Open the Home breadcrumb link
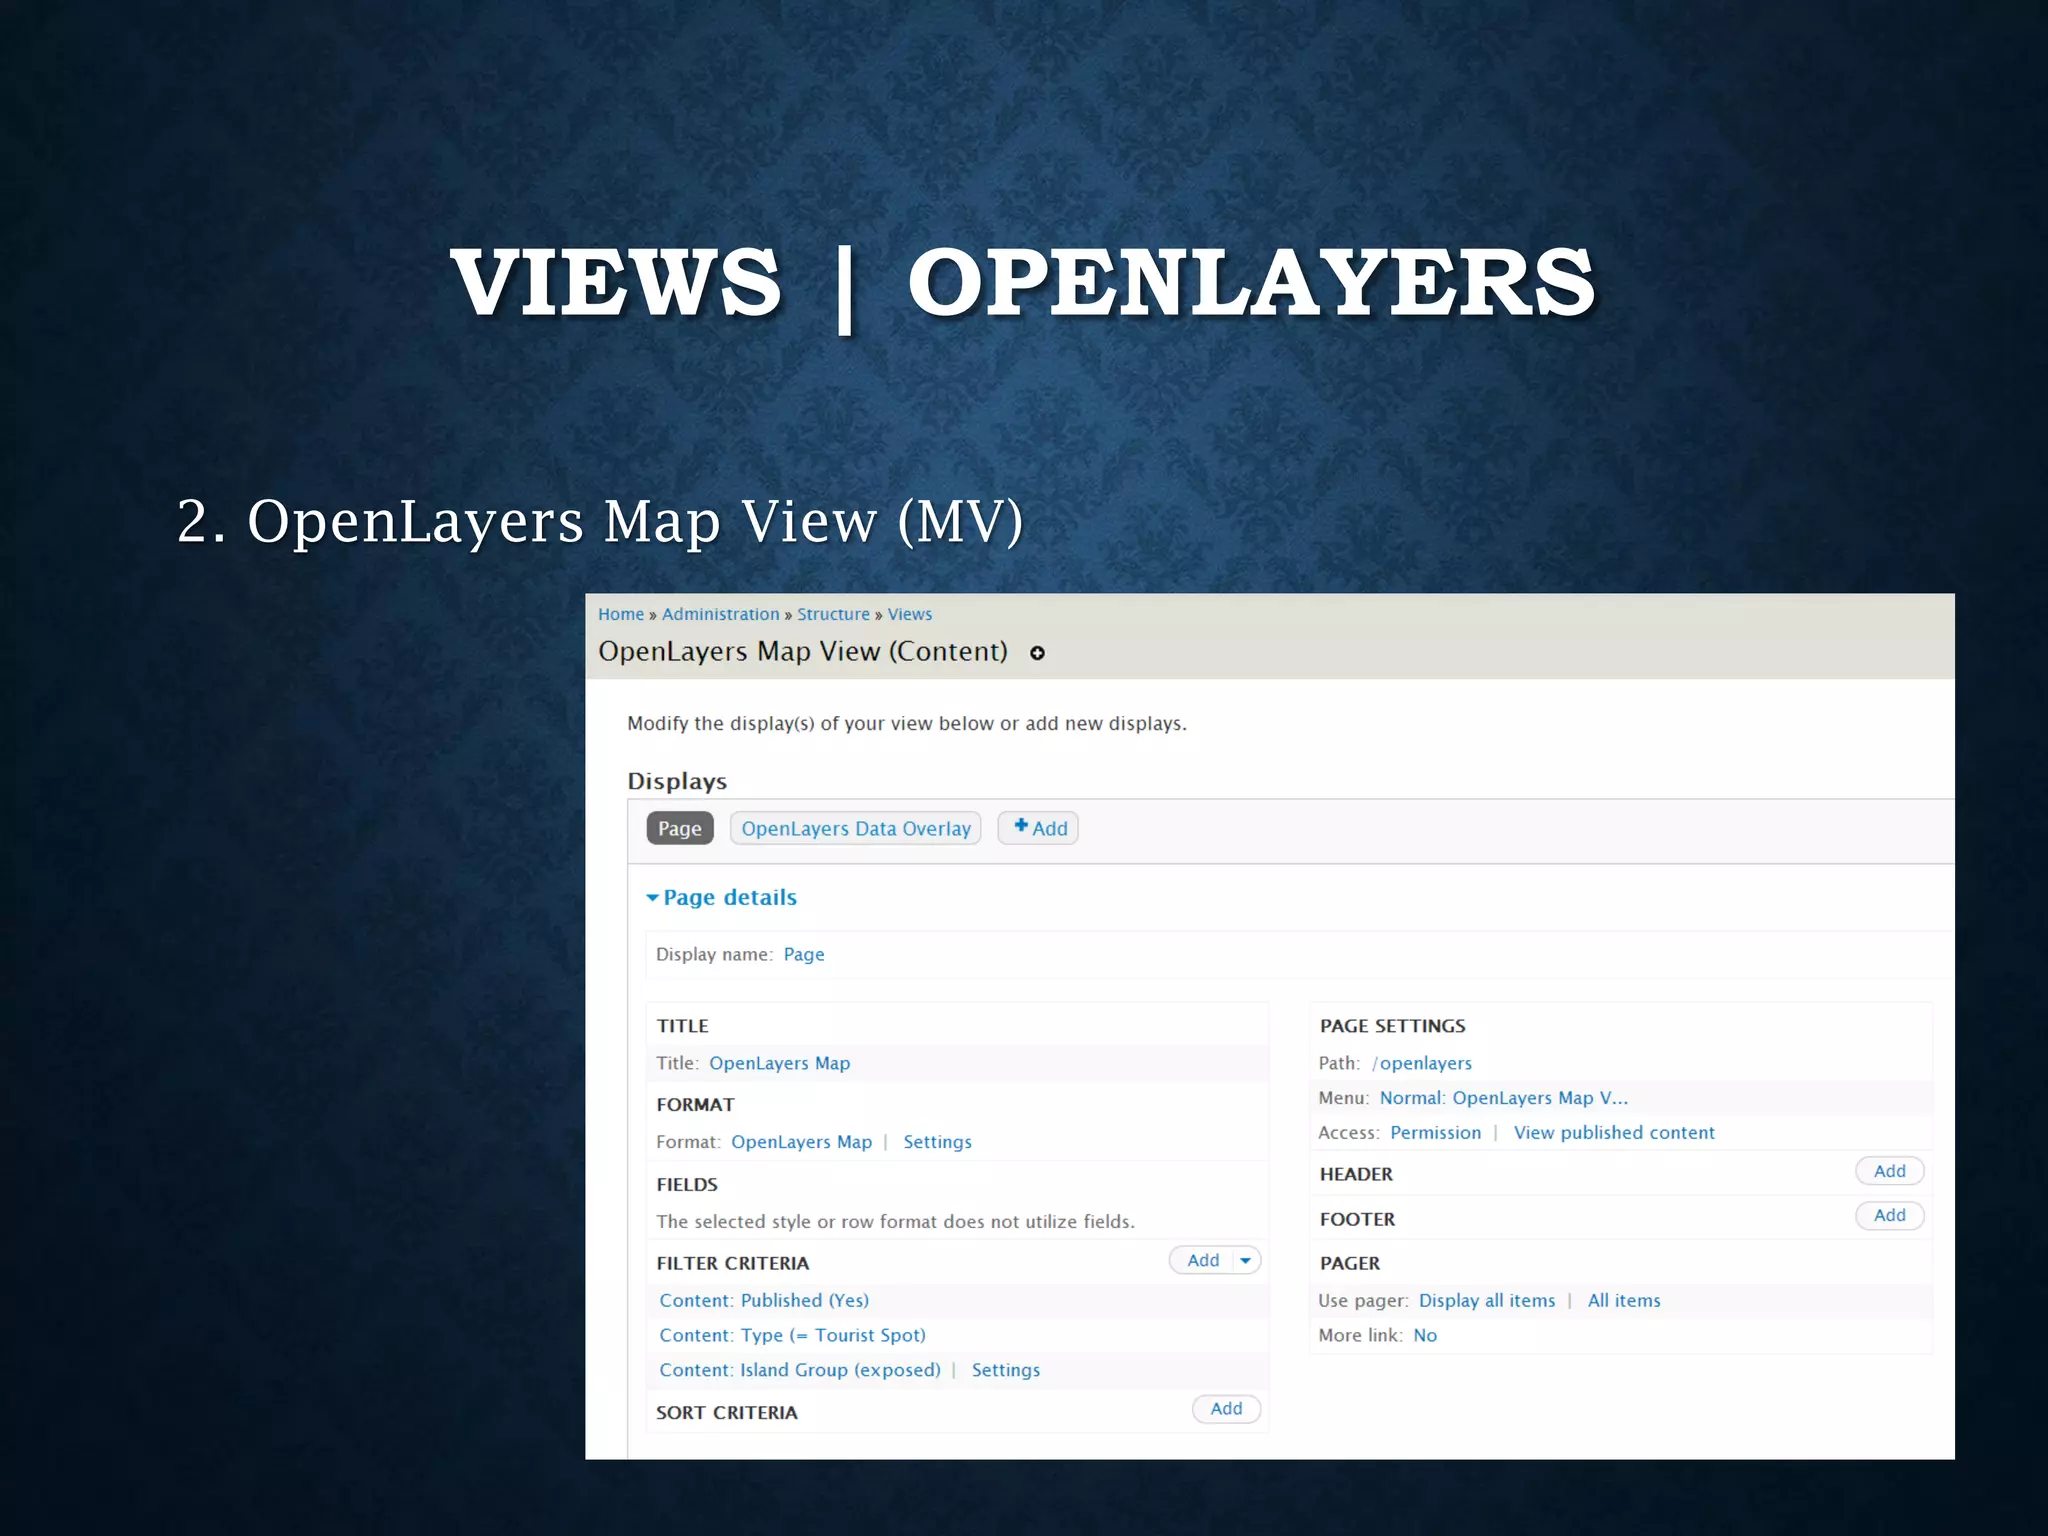 (621, 614)
